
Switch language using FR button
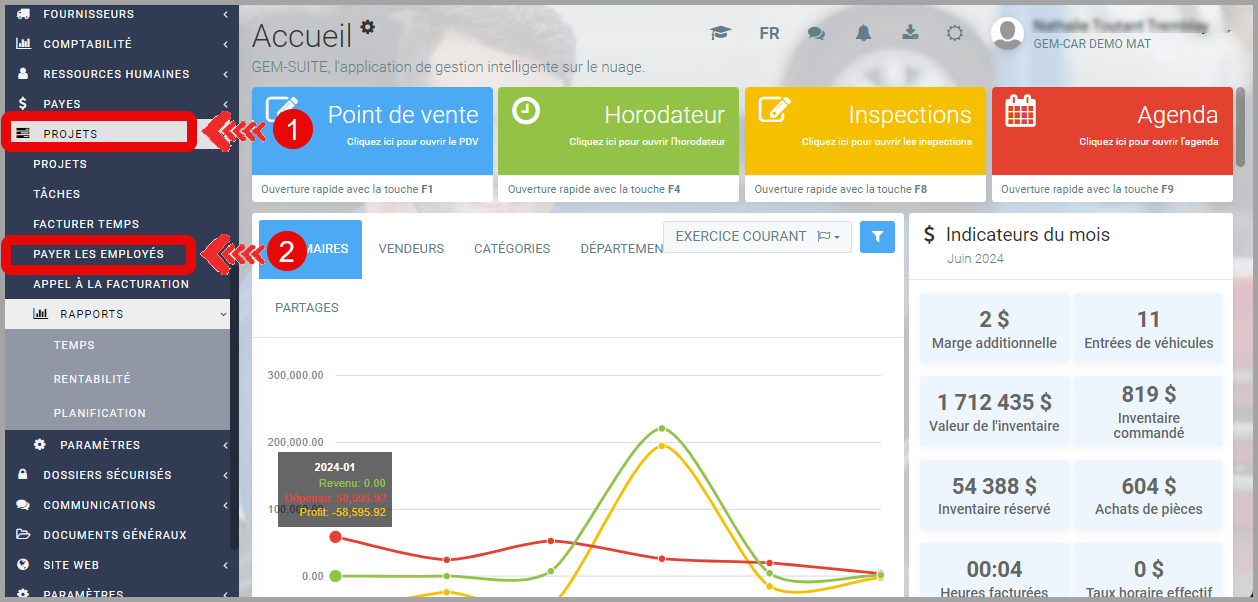click(769, 33)
